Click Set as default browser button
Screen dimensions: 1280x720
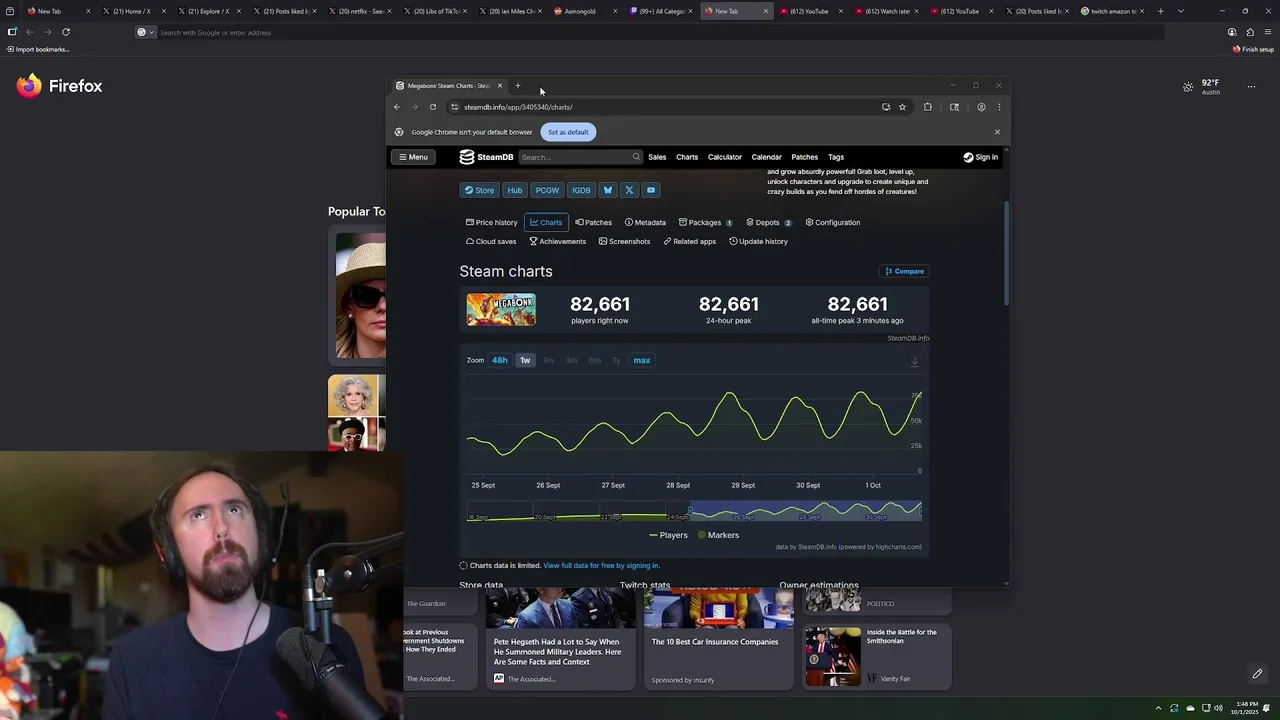568,132
